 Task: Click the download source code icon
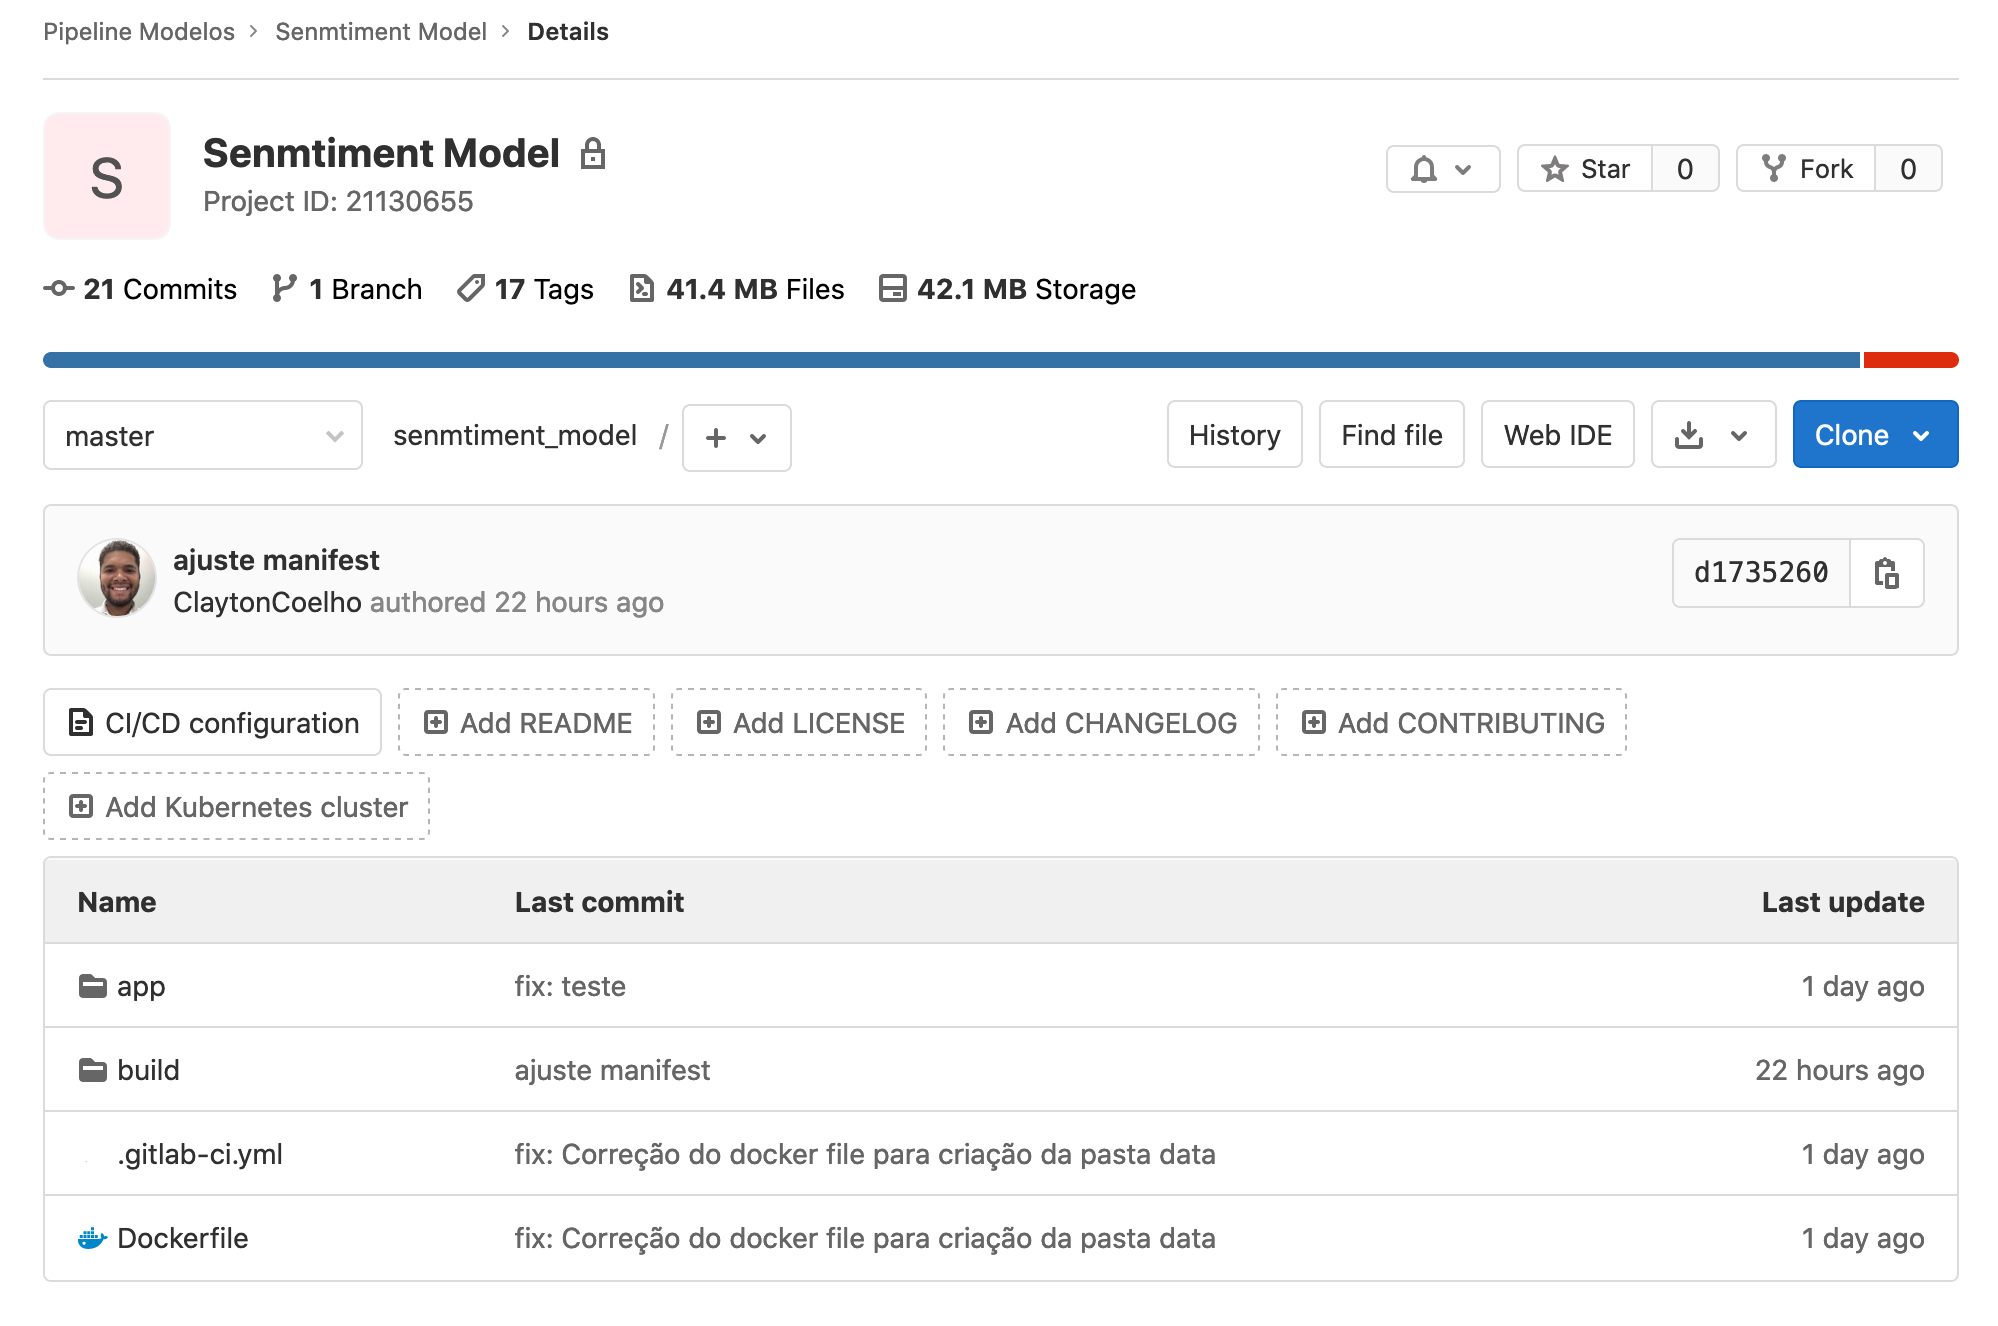(x=1690, y=435)
